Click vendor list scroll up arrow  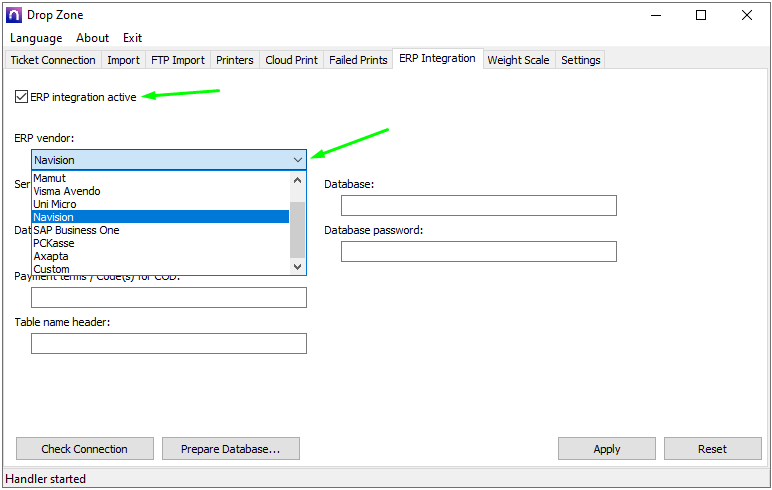coord(297,180)
